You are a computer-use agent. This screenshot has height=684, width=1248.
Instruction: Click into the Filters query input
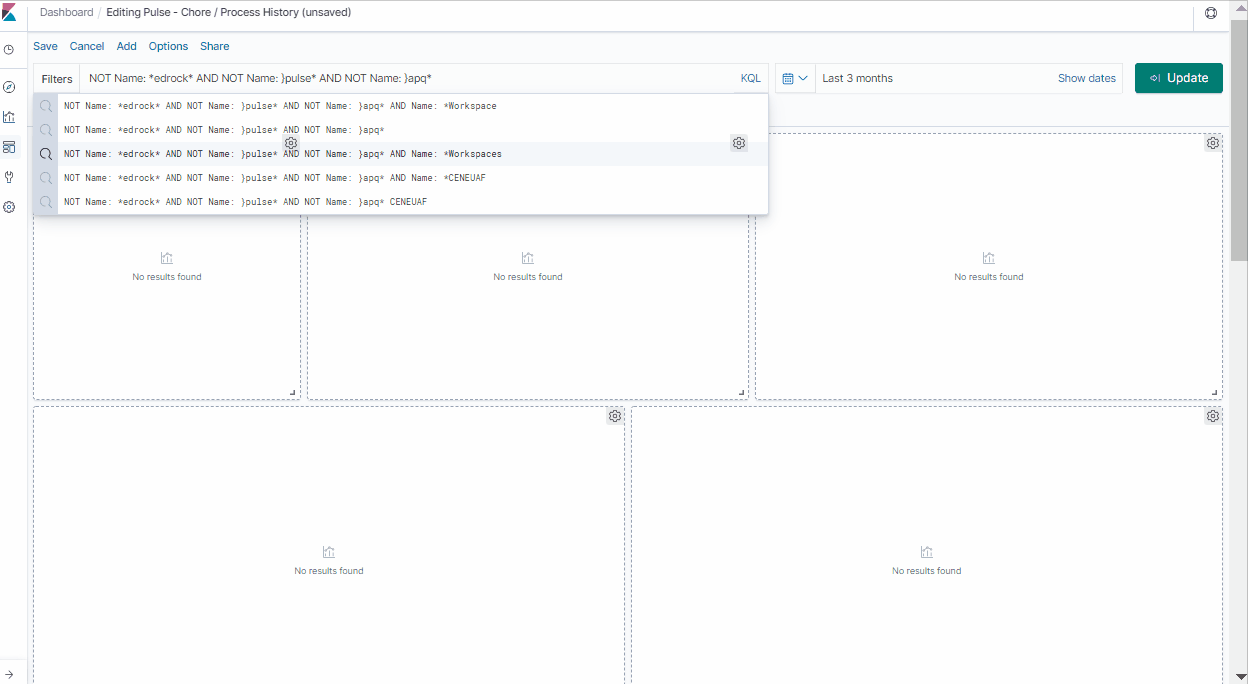point(400,78)
